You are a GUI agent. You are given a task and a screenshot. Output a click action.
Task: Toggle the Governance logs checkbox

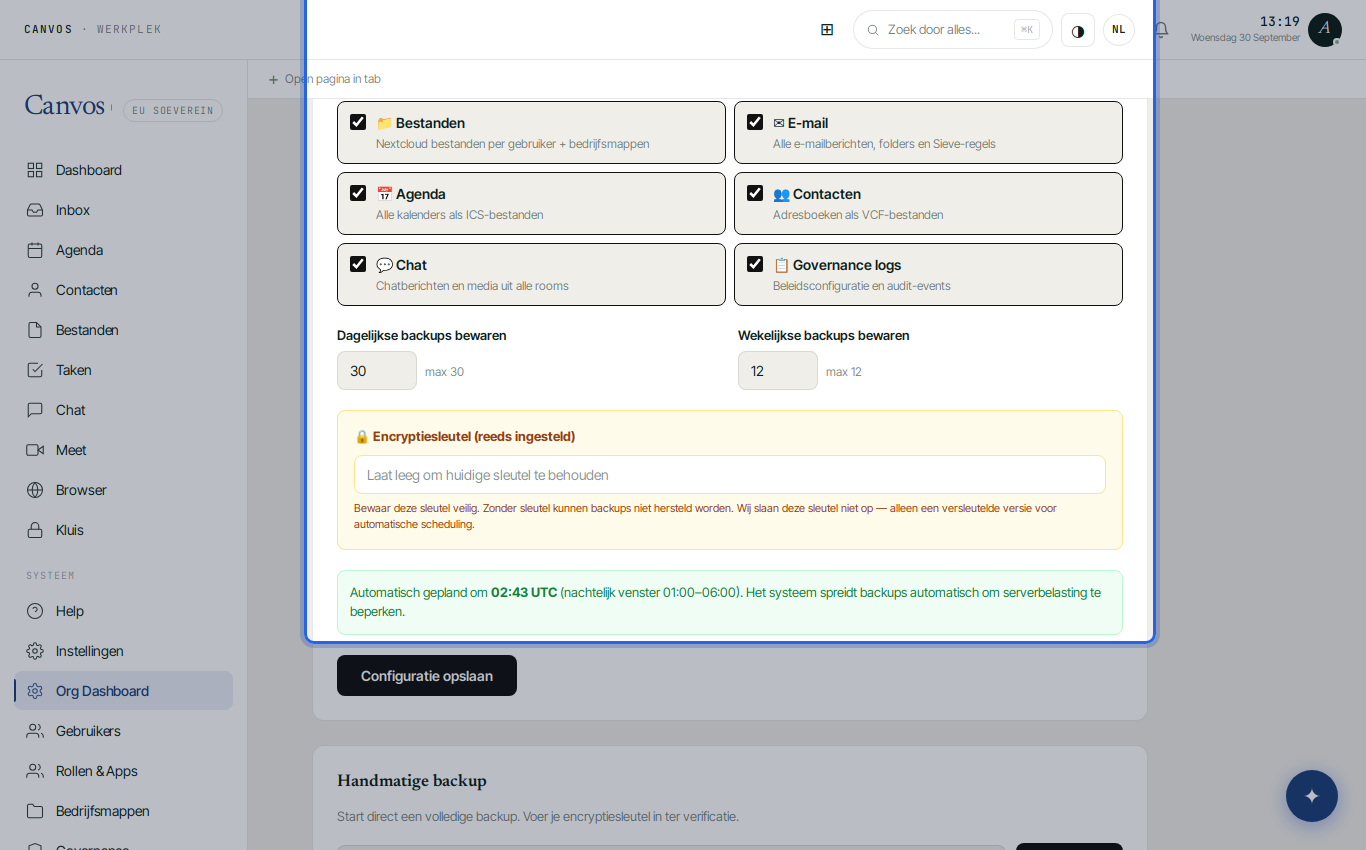coord(755,264)
